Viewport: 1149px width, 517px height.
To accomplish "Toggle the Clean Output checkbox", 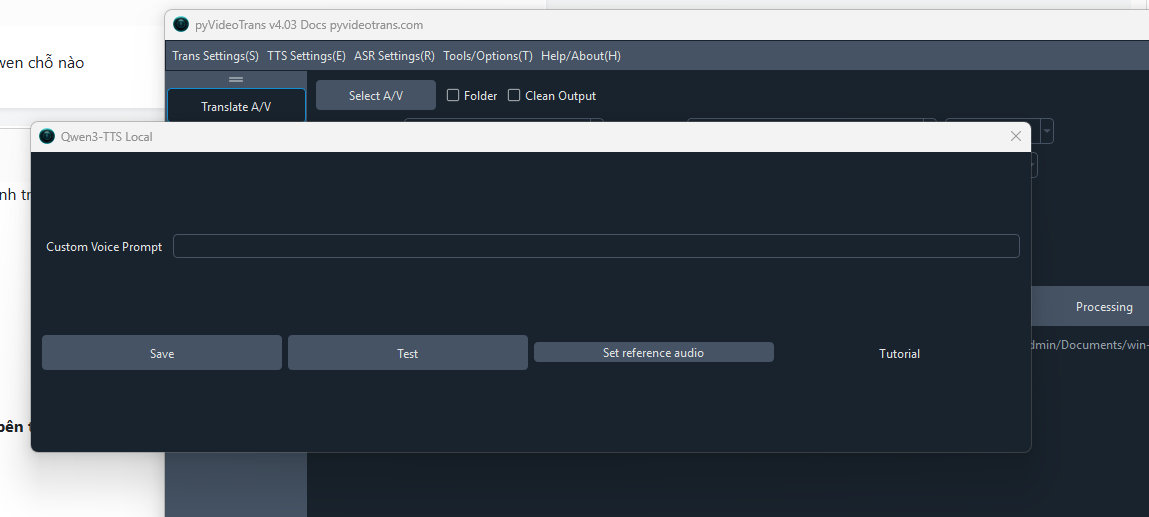I will (514, 95).
